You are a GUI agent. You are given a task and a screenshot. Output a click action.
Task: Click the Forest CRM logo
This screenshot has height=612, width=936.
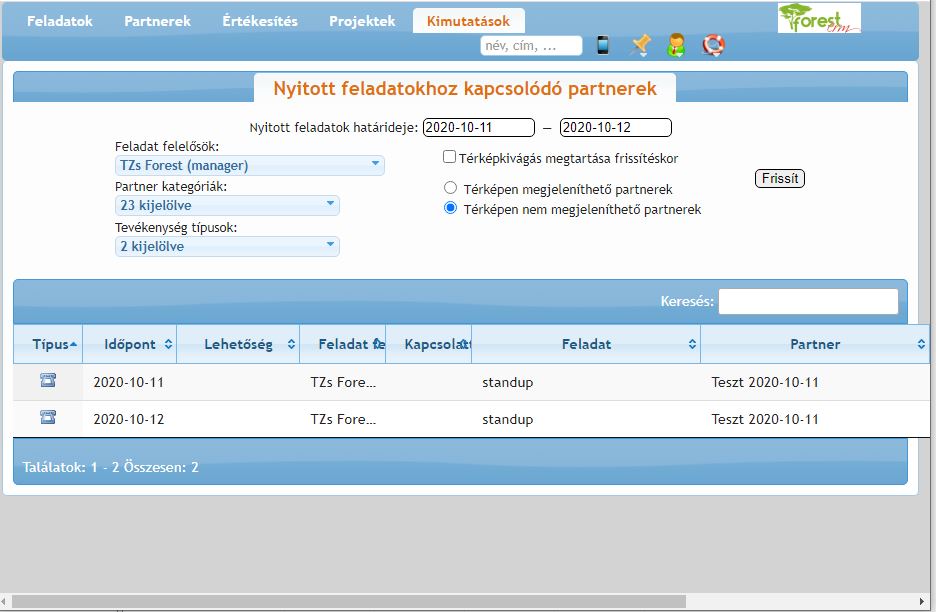tap(817, 19)
